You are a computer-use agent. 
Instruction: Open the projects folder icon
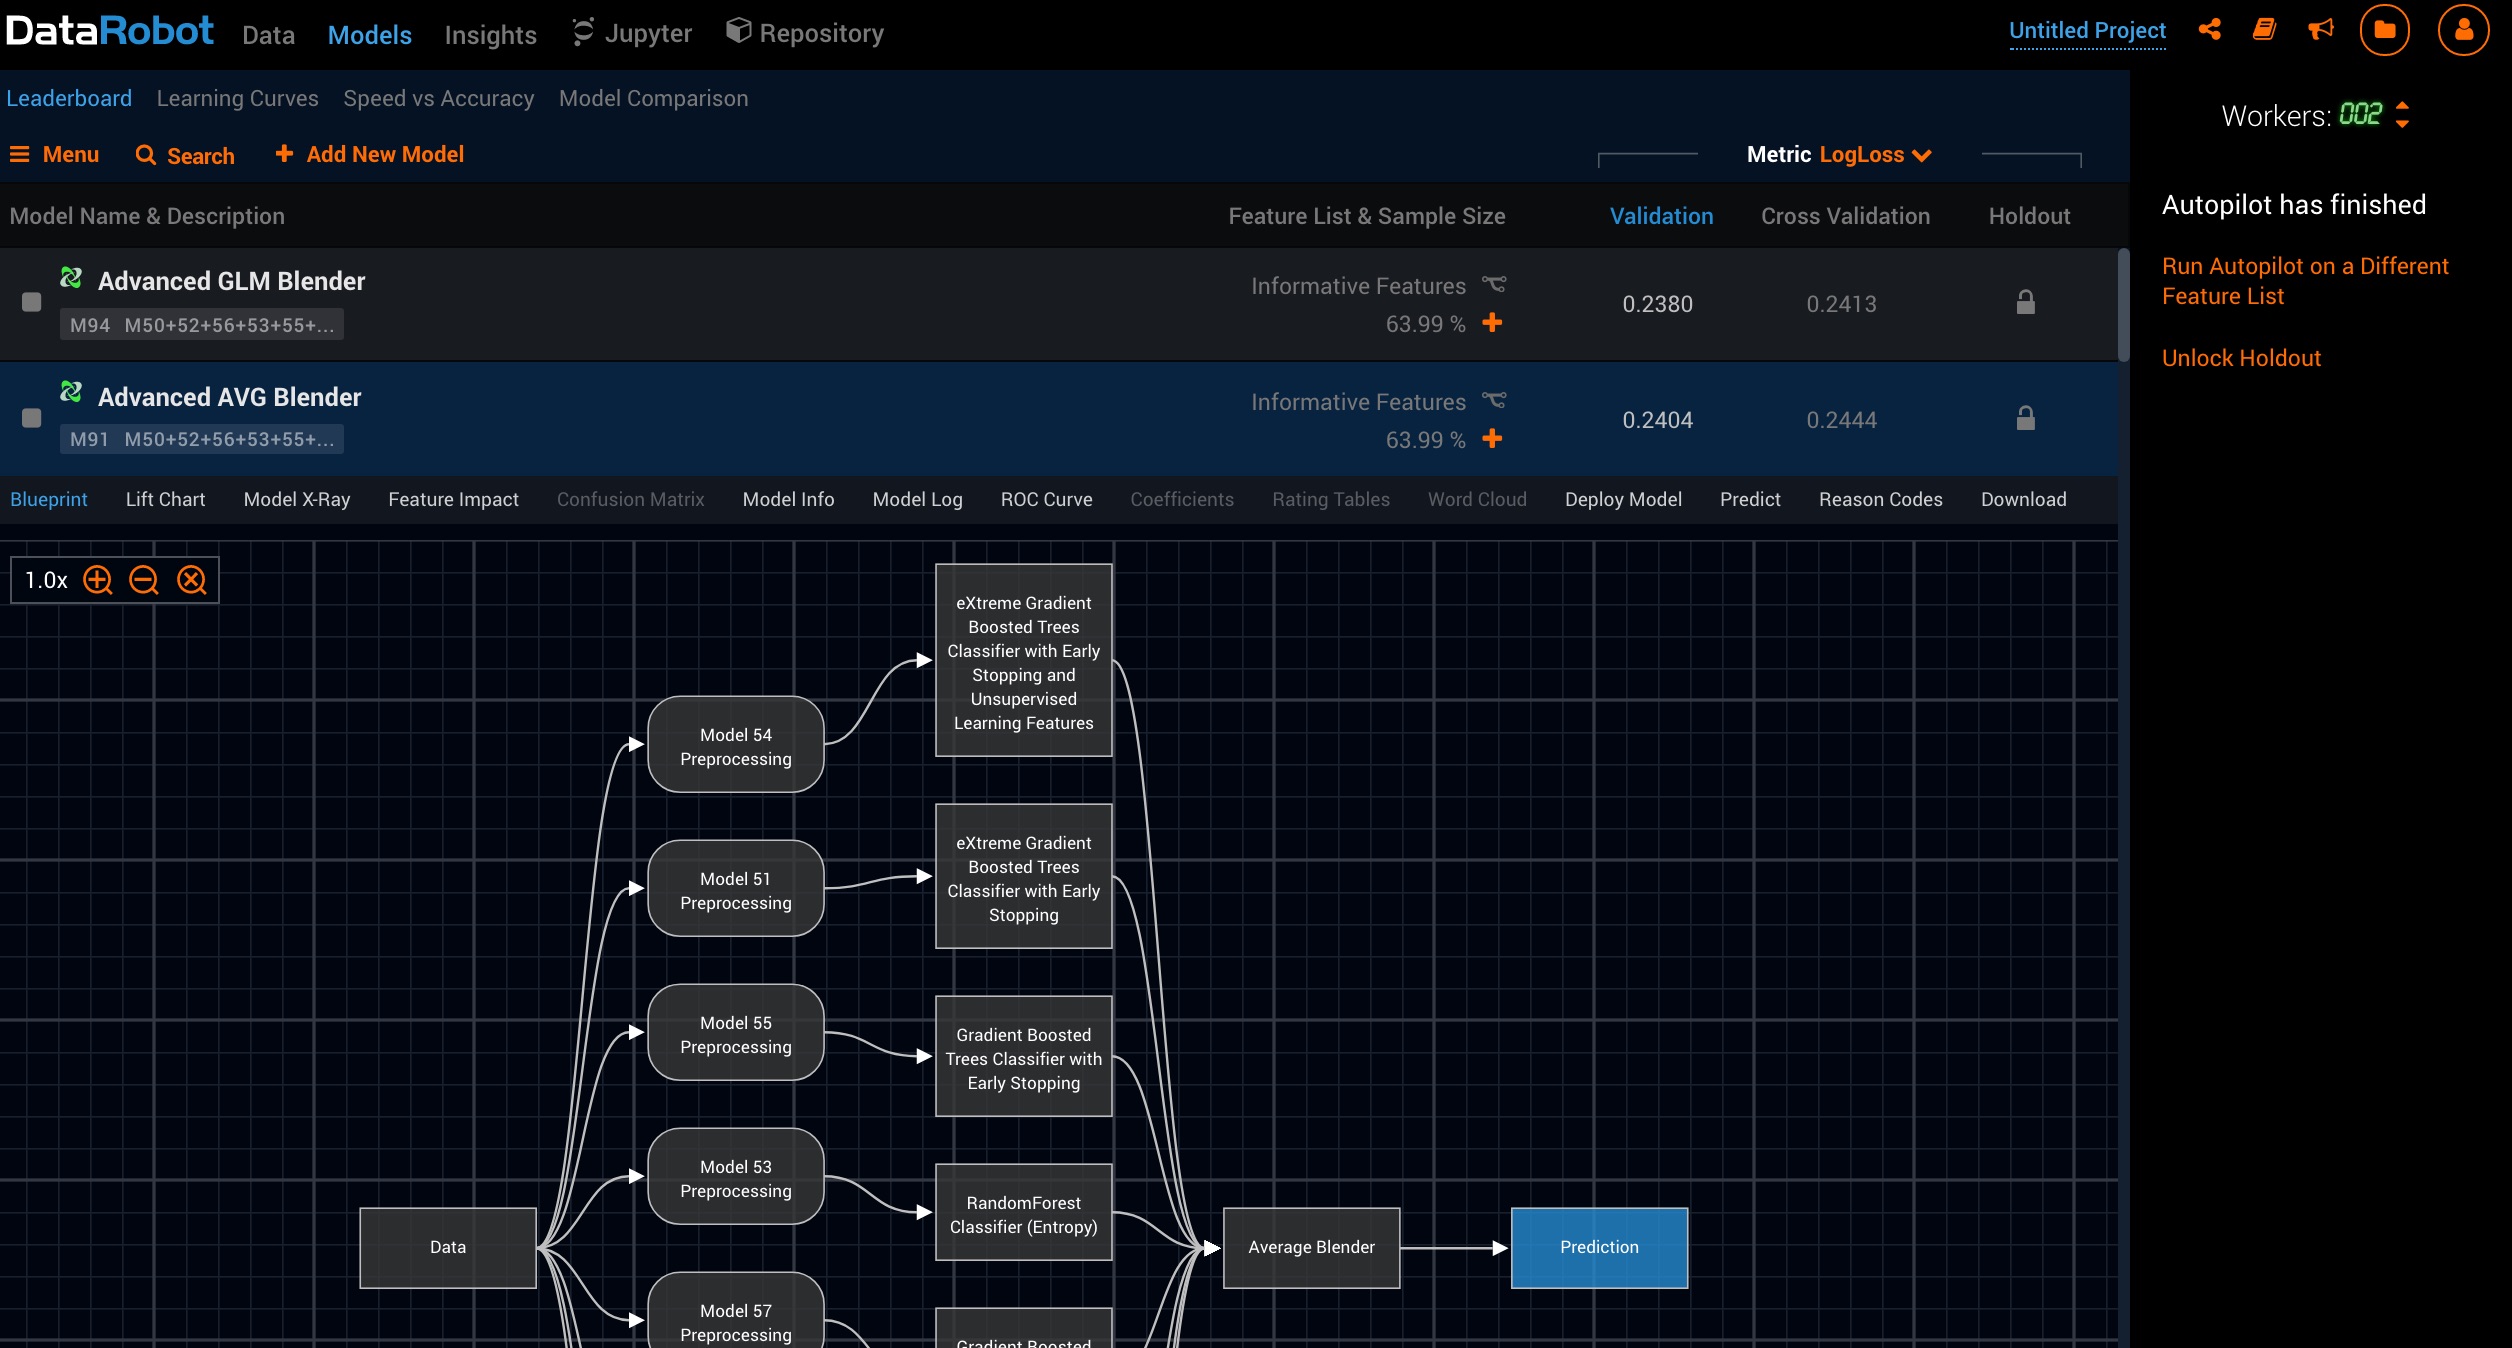[x=2384, y=30]
